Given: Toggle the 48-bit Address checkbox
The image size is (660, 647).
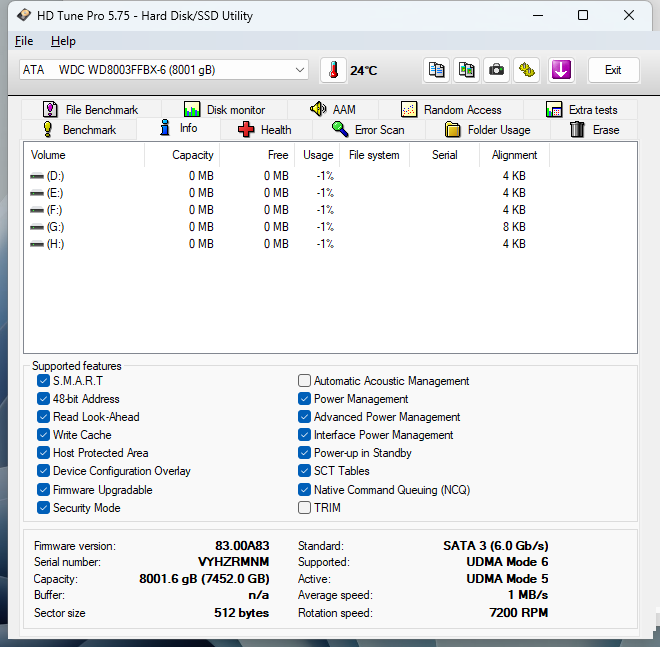Looking at the screenshot, I should click(43, 399).
